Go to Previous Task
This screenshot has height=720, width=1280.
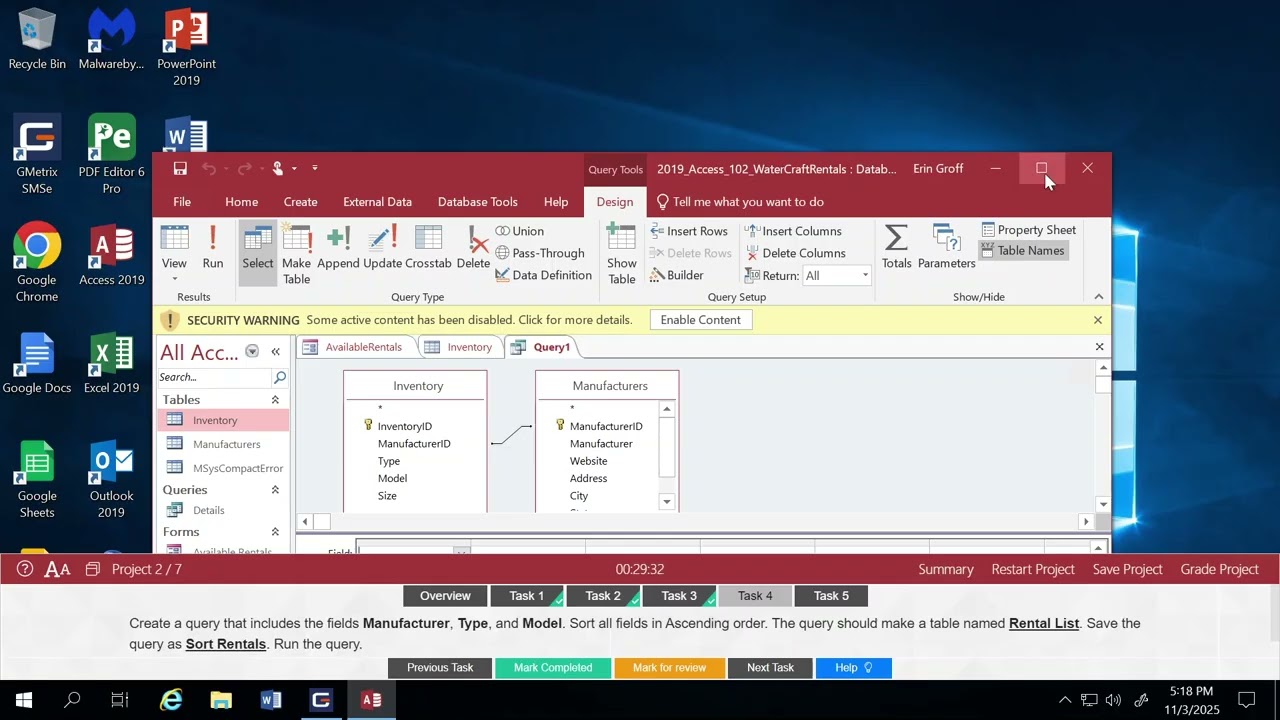(440, 668)
